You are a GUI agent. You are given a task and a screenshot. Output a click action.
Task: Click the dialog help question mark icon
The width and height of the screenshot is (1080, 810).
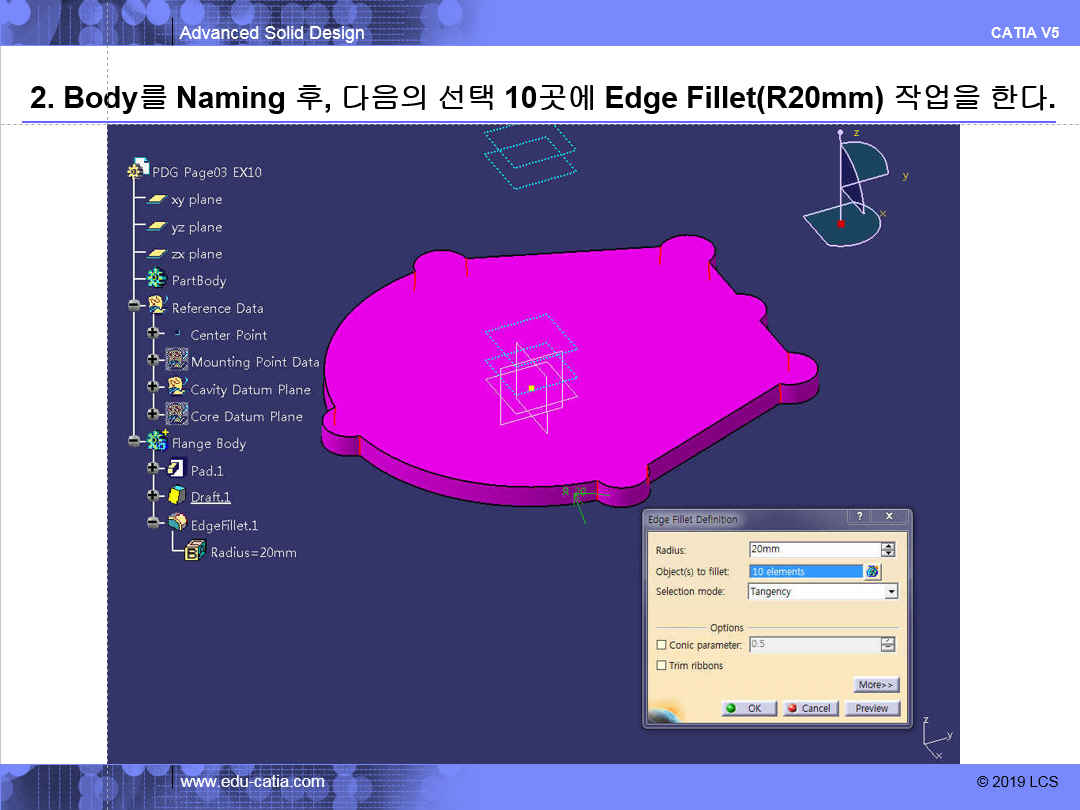[x=859, y=517]
